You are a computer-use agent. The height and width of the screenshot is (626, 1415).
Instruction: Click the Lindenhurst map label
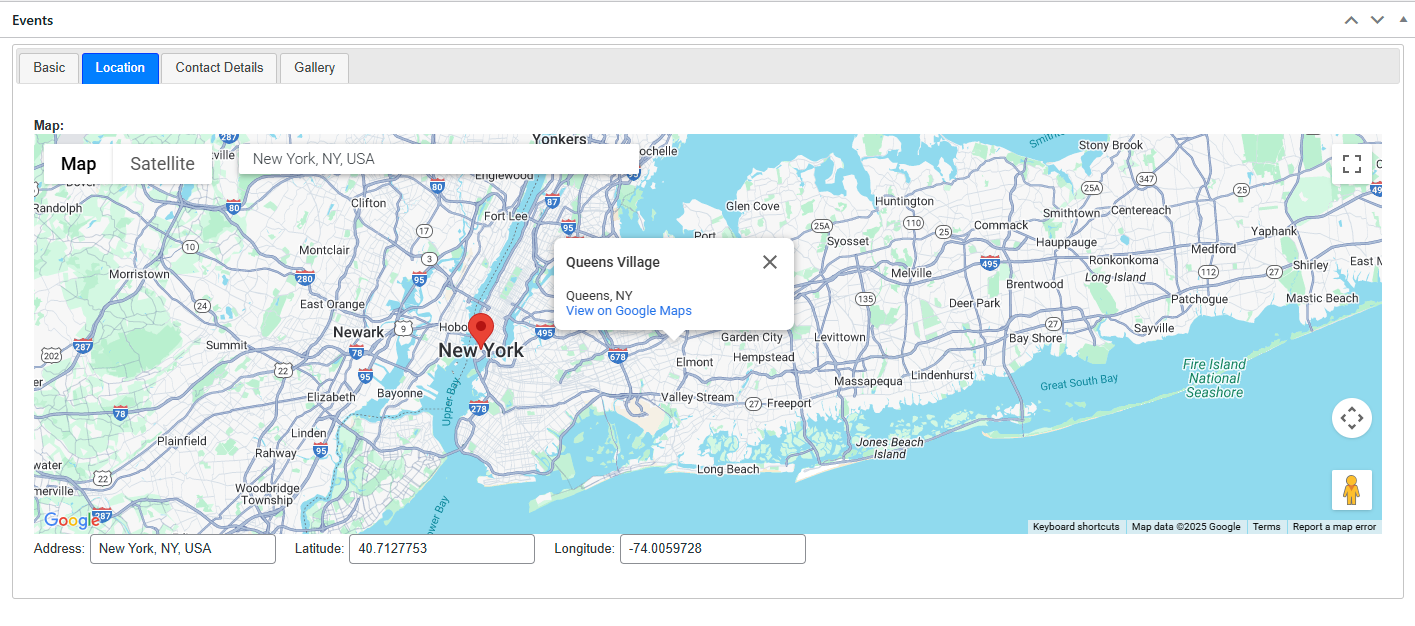[942, 375]
